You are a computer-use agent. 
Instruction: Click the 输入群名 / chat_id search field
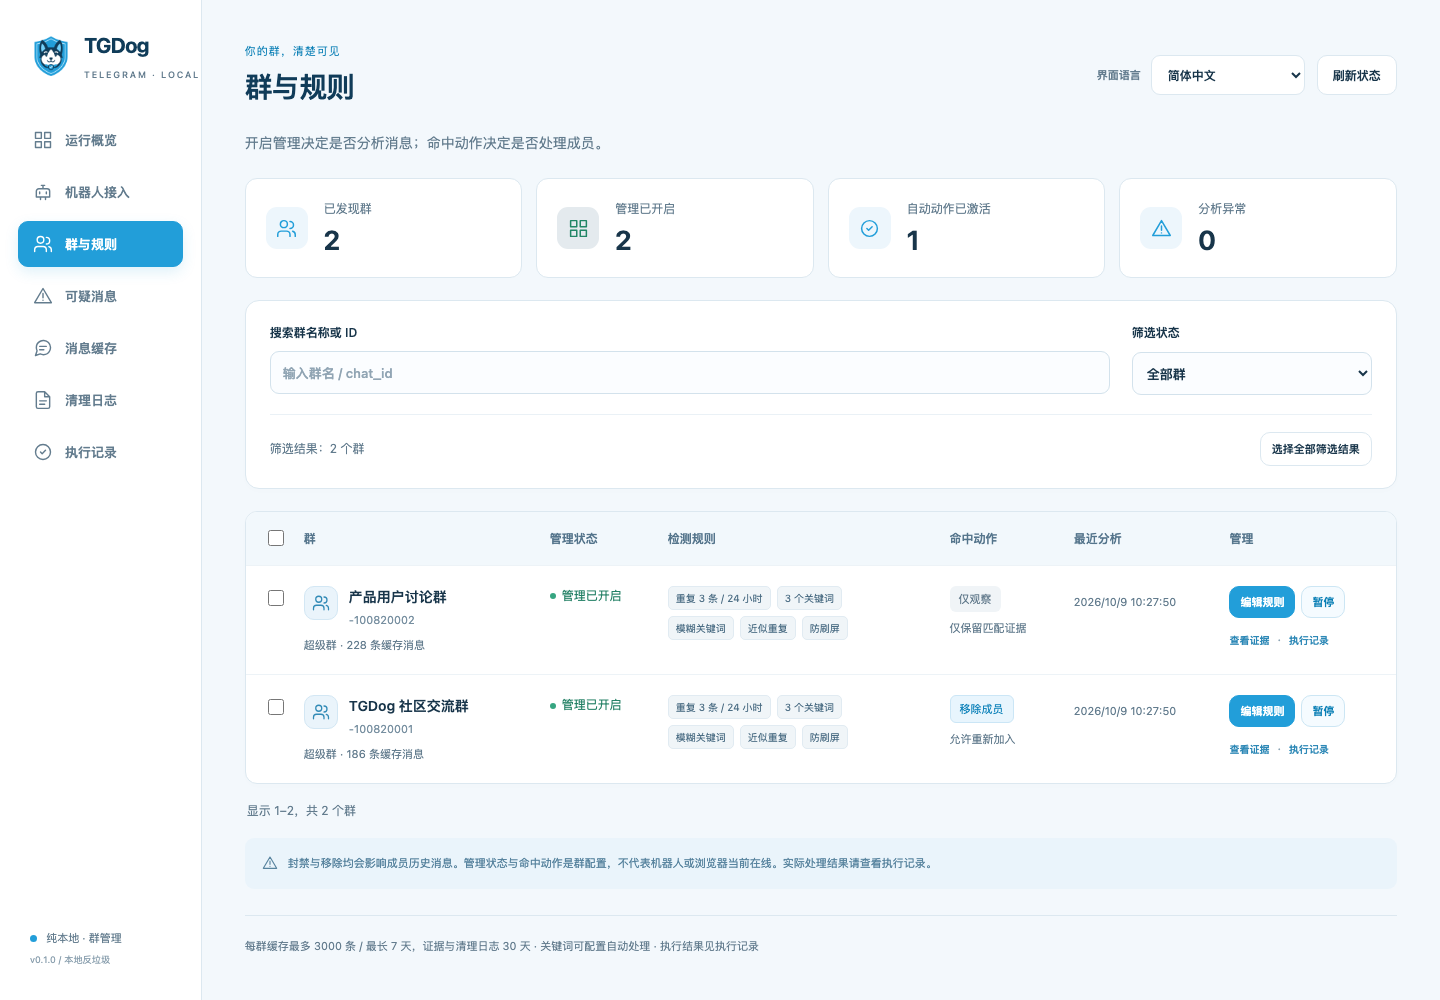(x=690, y=373)
